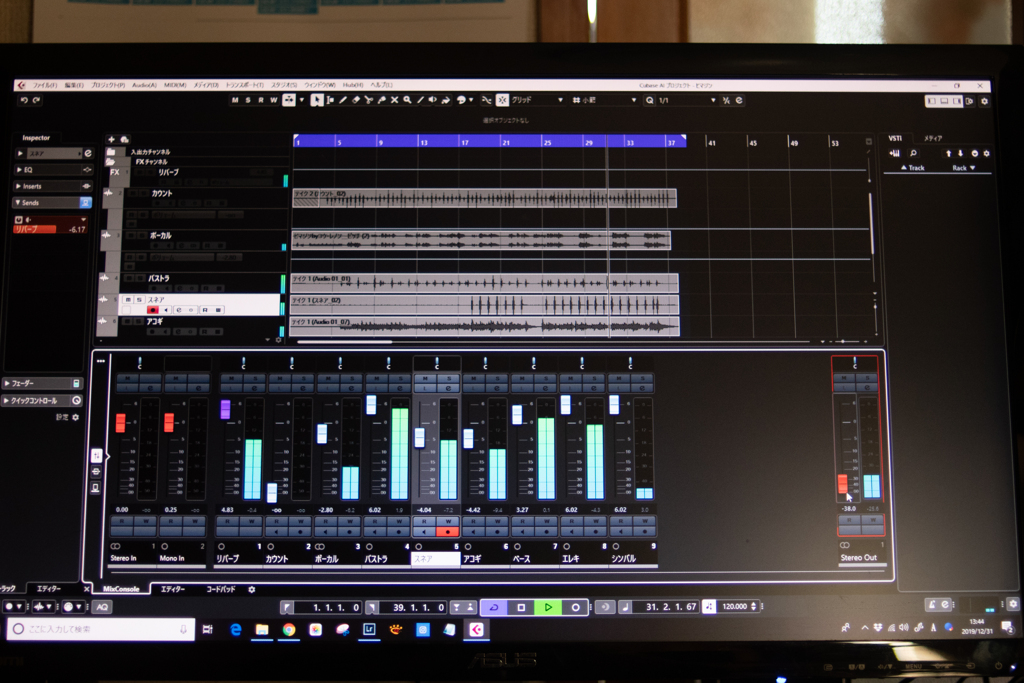The width and height of the screenshot is (1024, 683).
Task: Click the ボーカル channel fader handle
Action: point(322,434)
